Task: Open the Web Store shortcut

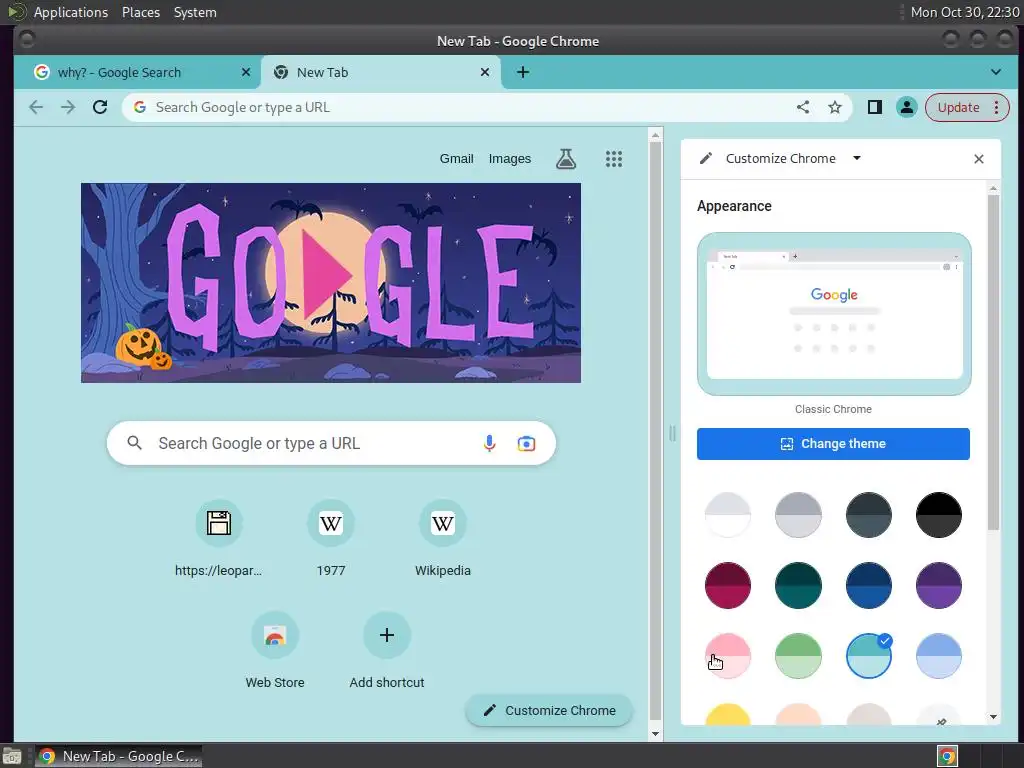Action: 275,651
